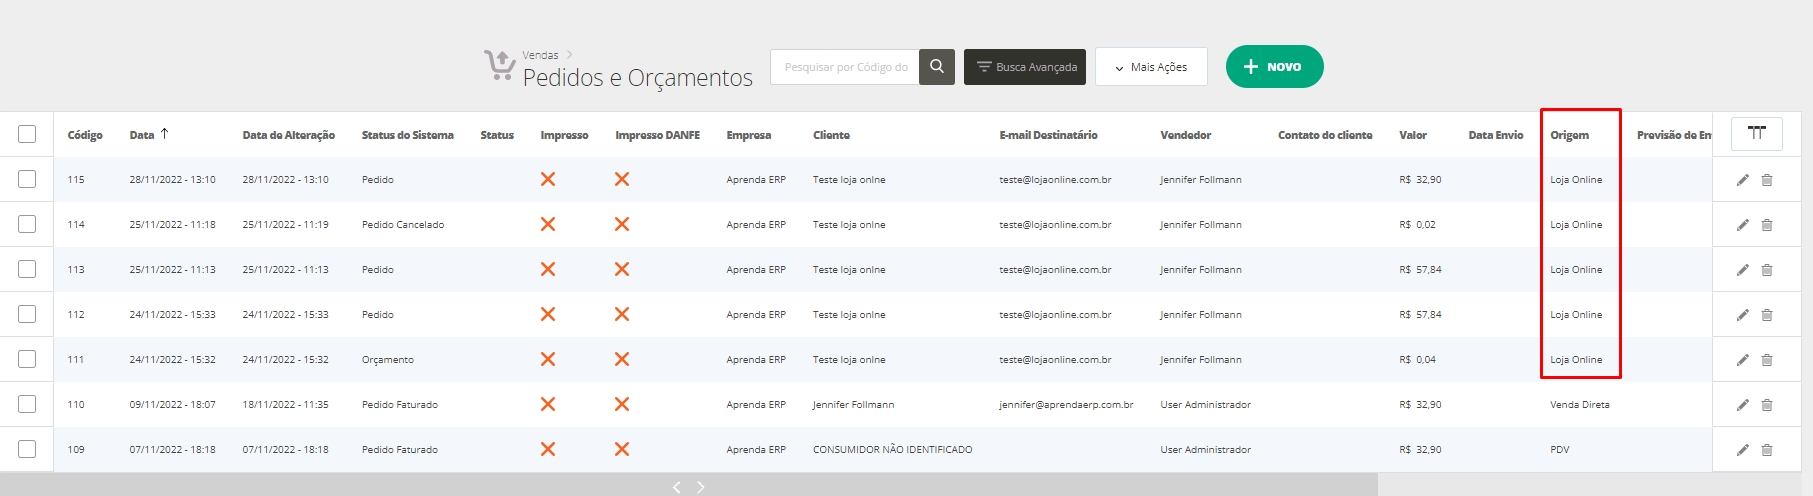
Task: Click Impresso DANFE X icon for order 111
Action: [622, 360]
